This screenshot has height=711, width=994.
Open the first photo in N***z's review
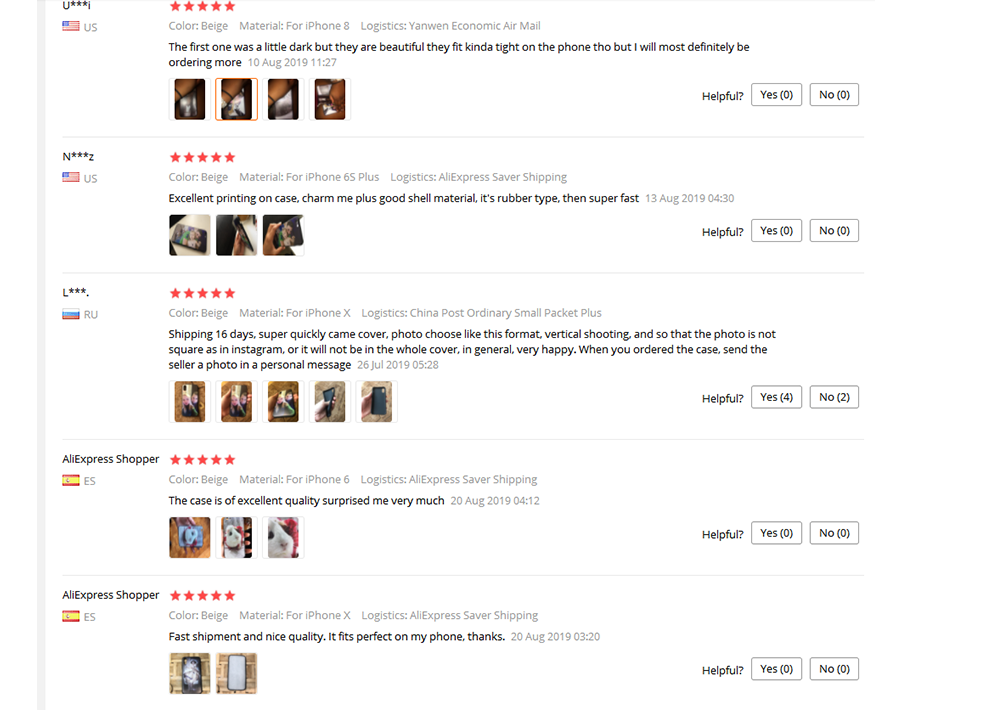pos(190,235)
